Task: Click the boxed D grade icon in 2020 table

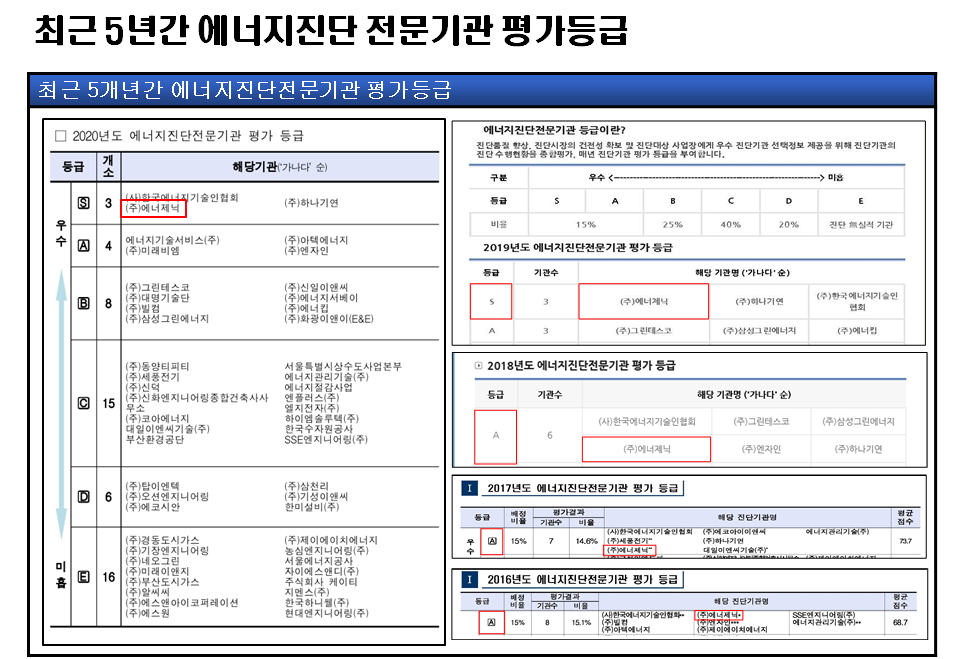Action: (x=84, y=497)
